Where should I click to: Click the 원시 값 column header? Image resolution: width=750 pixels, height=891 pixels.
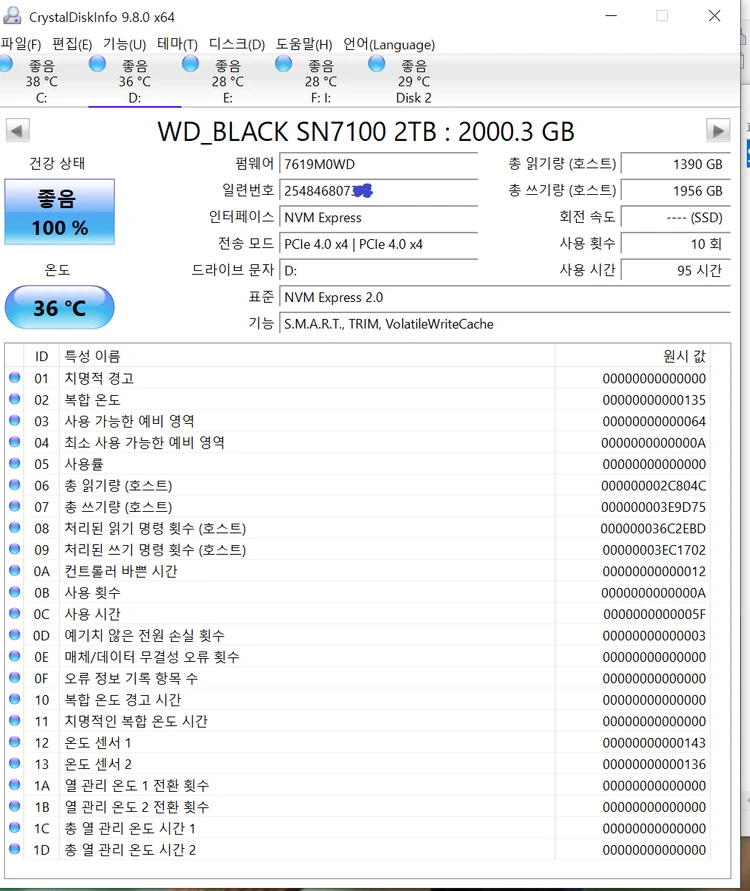tap(632, 356)
